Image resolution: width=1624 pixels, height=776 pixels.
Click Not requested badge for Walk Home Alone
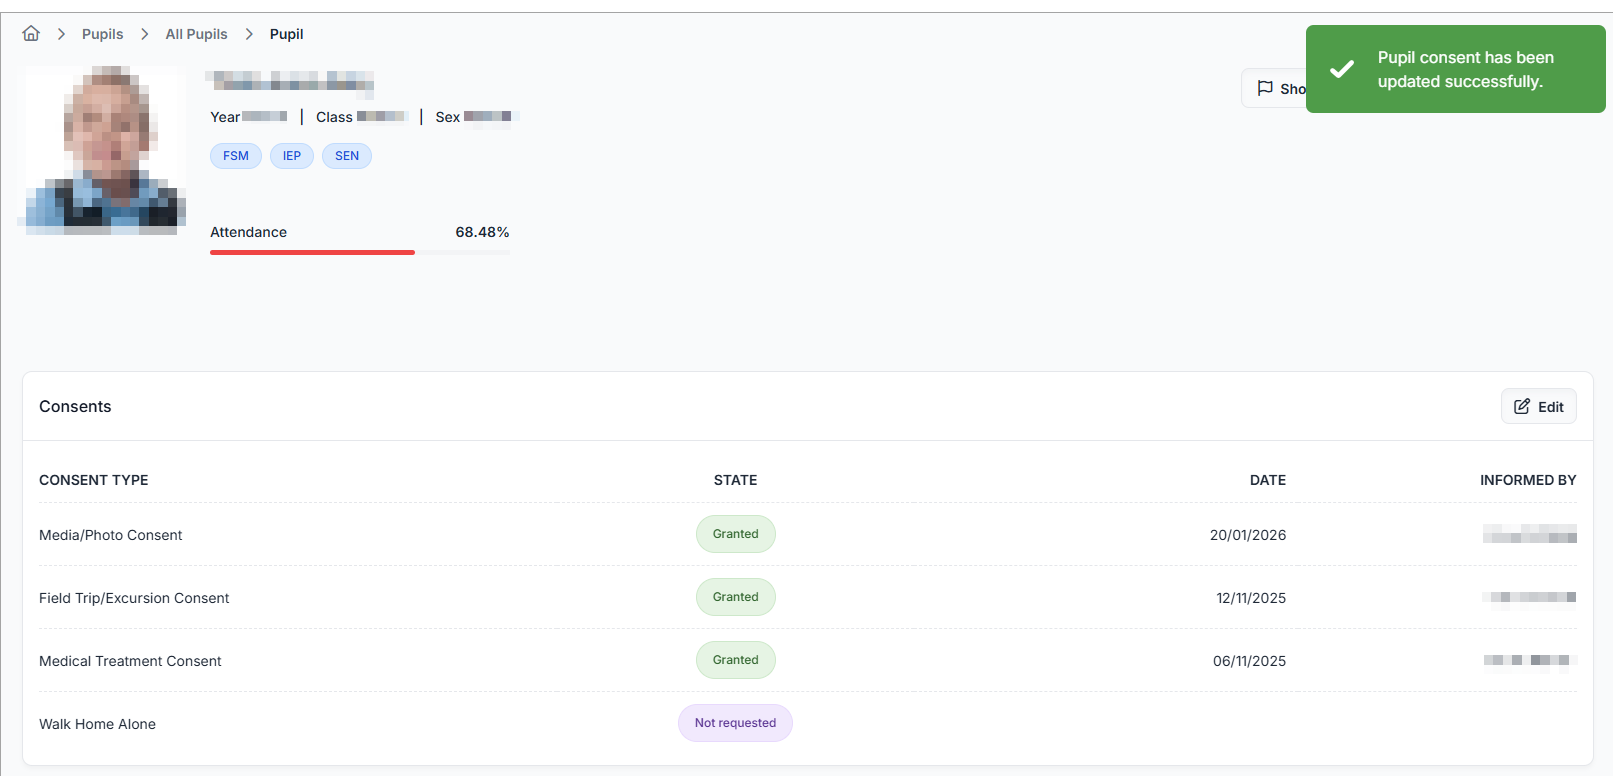[x=735, y=723]
